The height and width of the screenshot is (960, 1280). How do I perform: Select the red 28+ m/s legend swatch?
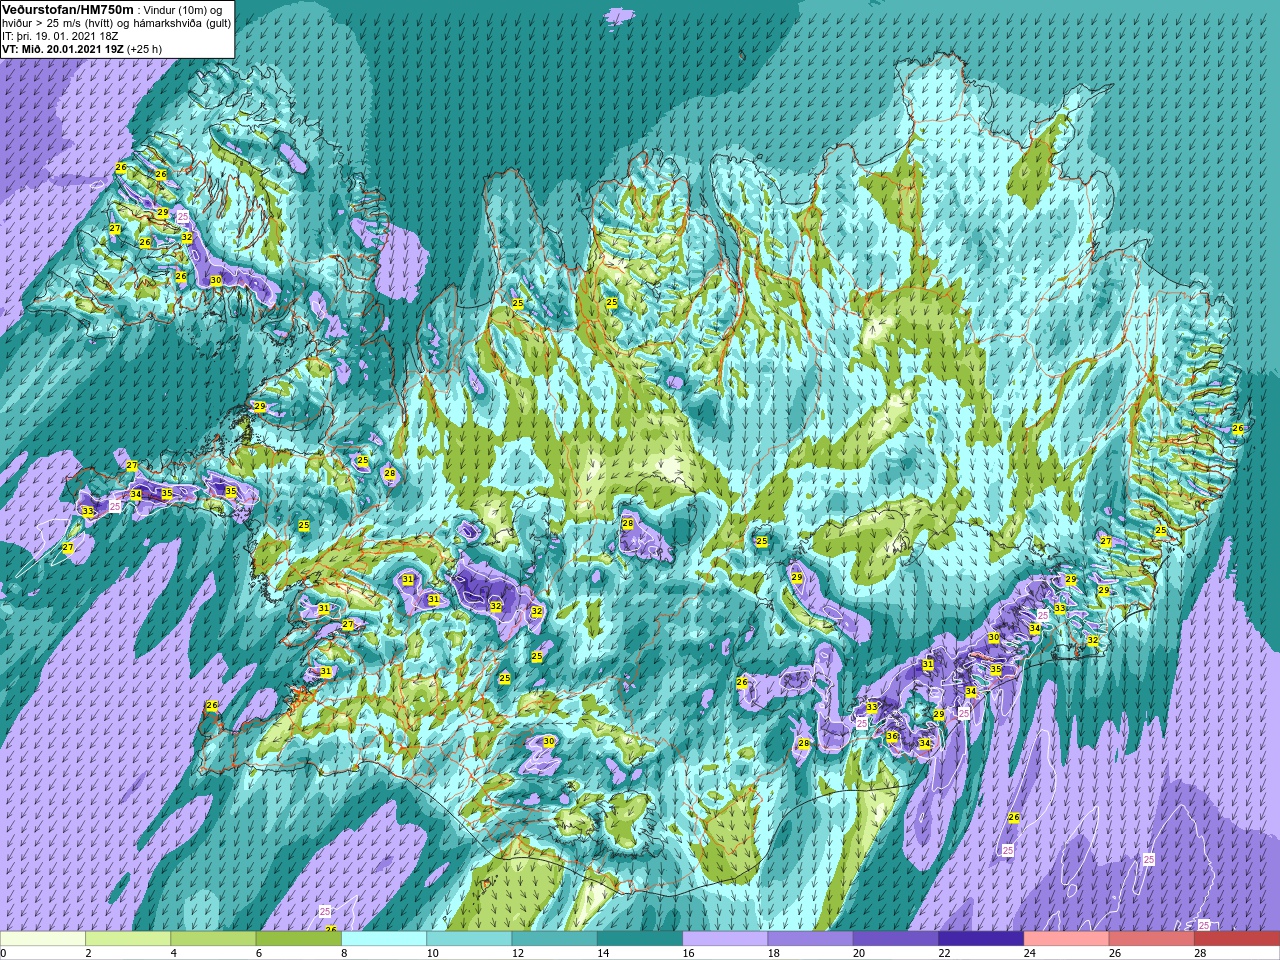coord(1237,939)
